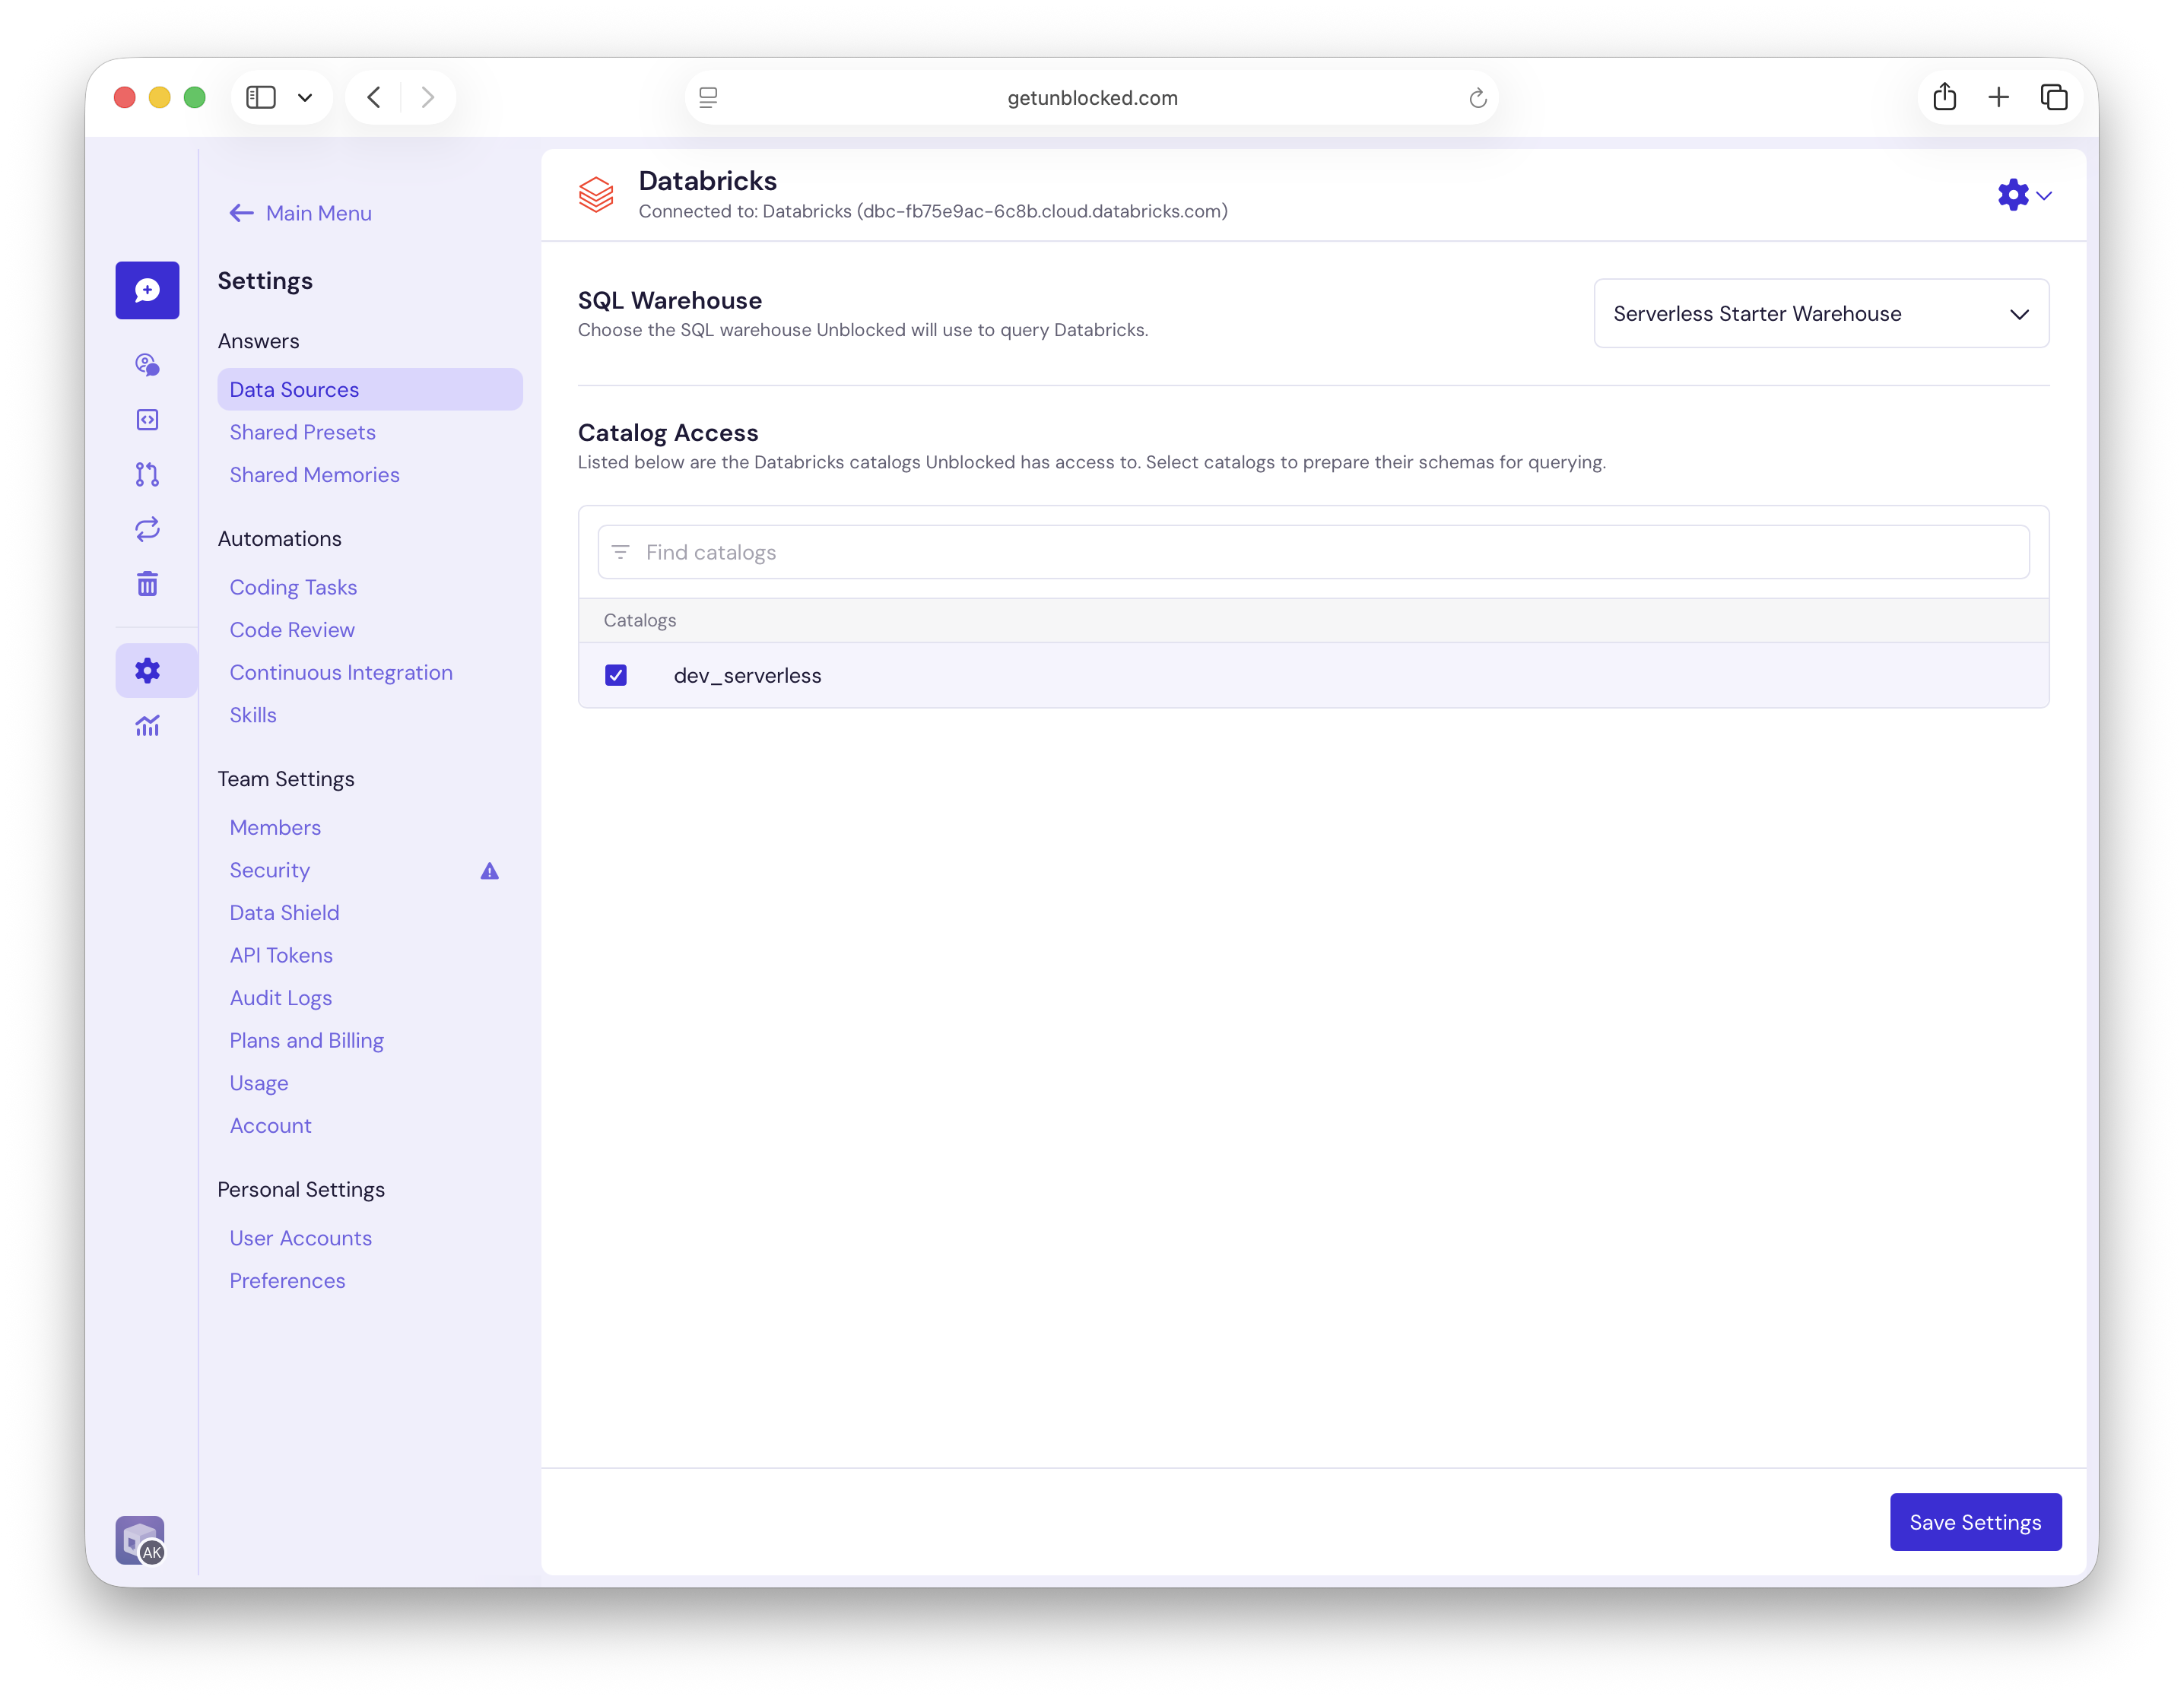
Task: Open a new Safari tab
Action: 1998,97
